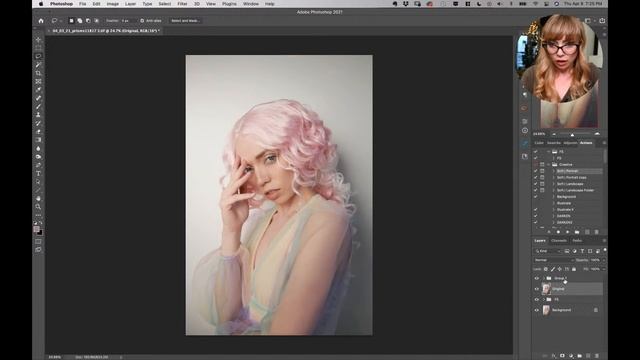This screenshot has width=640, height=360.
Task: Select the Original layer thumbnail
Action: (546, 289)
